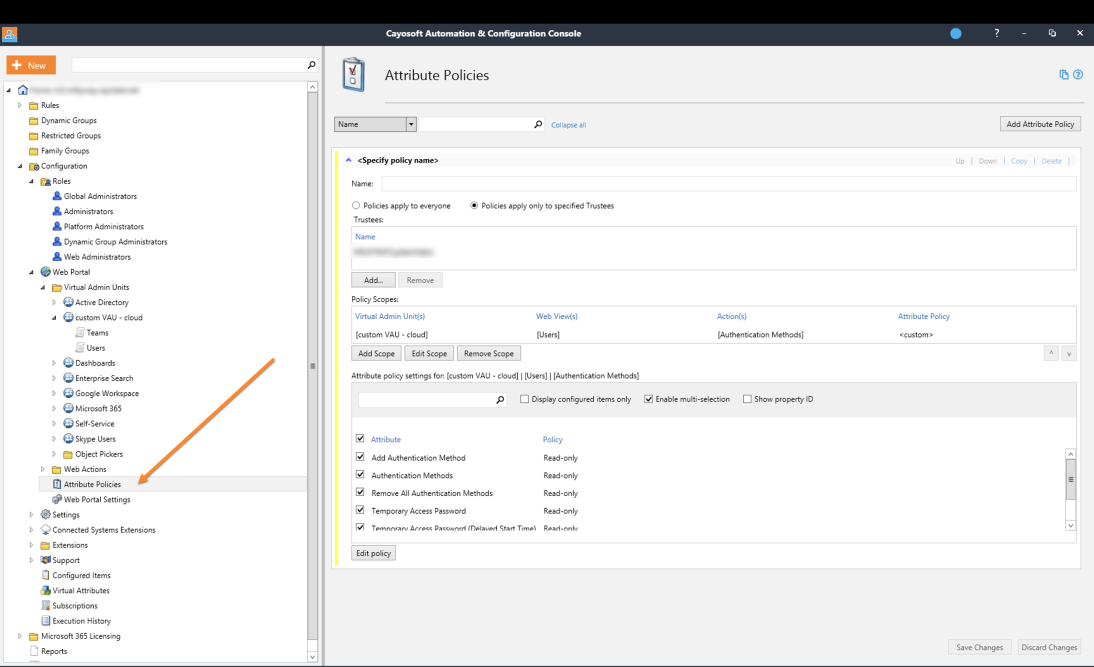Screen dimensions: 1094x667
Task: Open Subscriptions in the tree
Action: [x=75, y=606]
